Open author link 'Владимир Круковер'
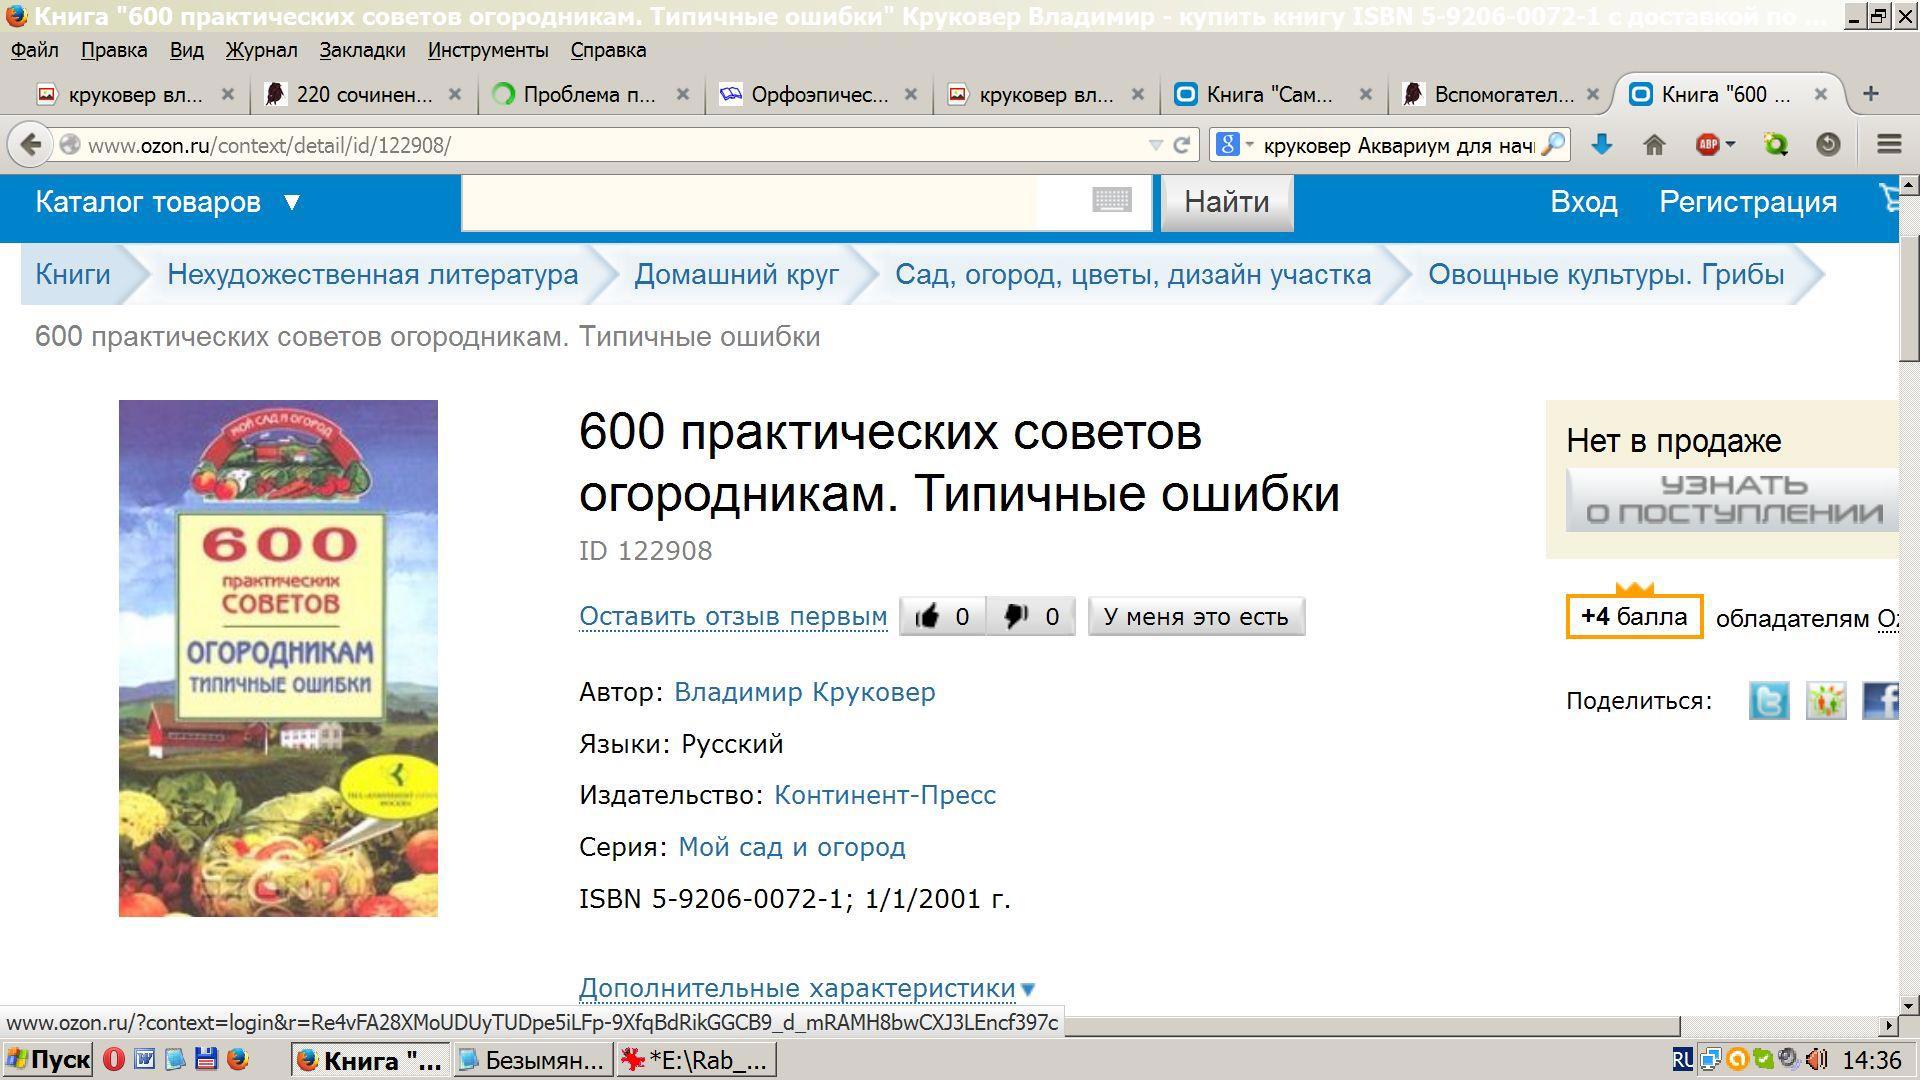 [x=804, y=692]
